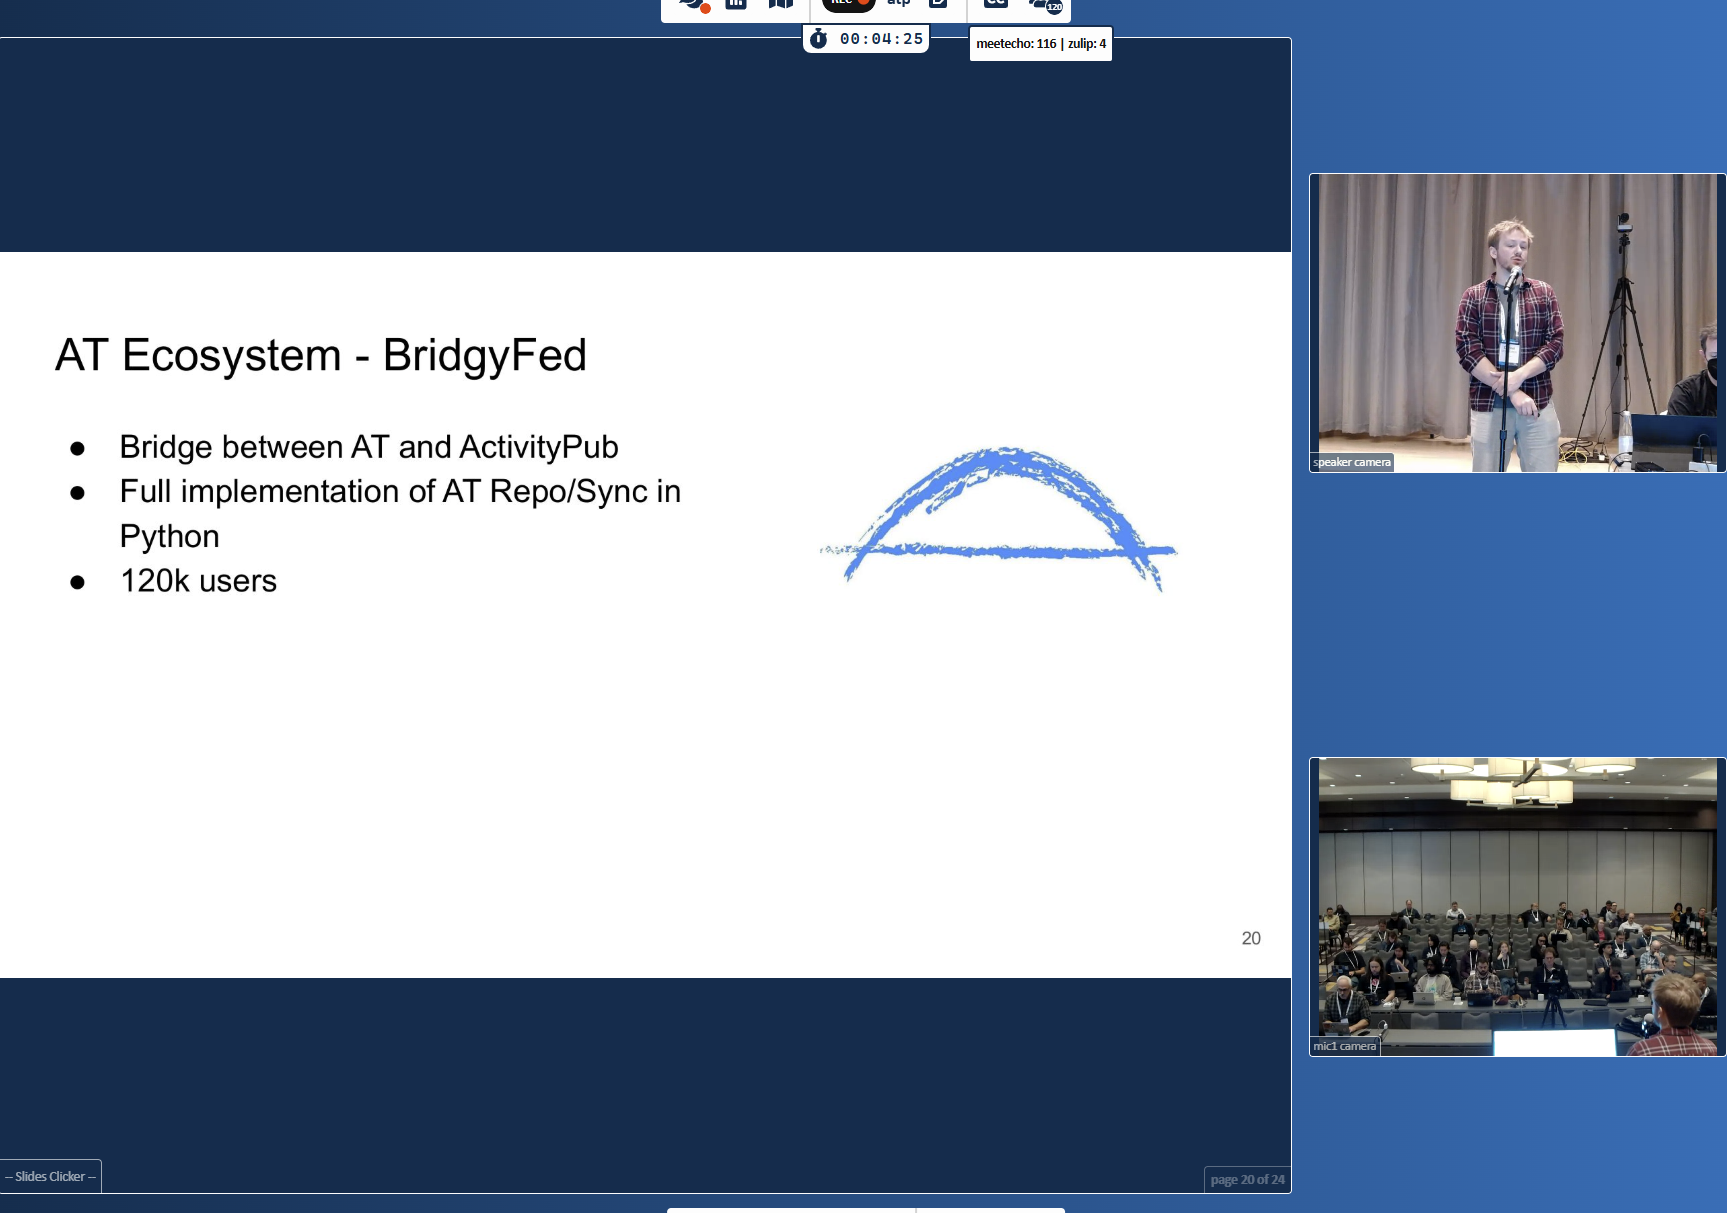Click the Slides Clicker tab
The height and width of the screenshot is (1213, 1727).
[x=50, y=1176]
